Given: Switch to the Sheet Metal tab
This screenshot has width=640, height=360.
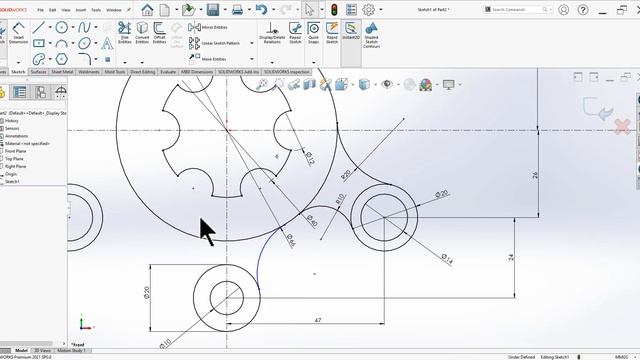Looking at the screenshot, I should click(62, 72).
